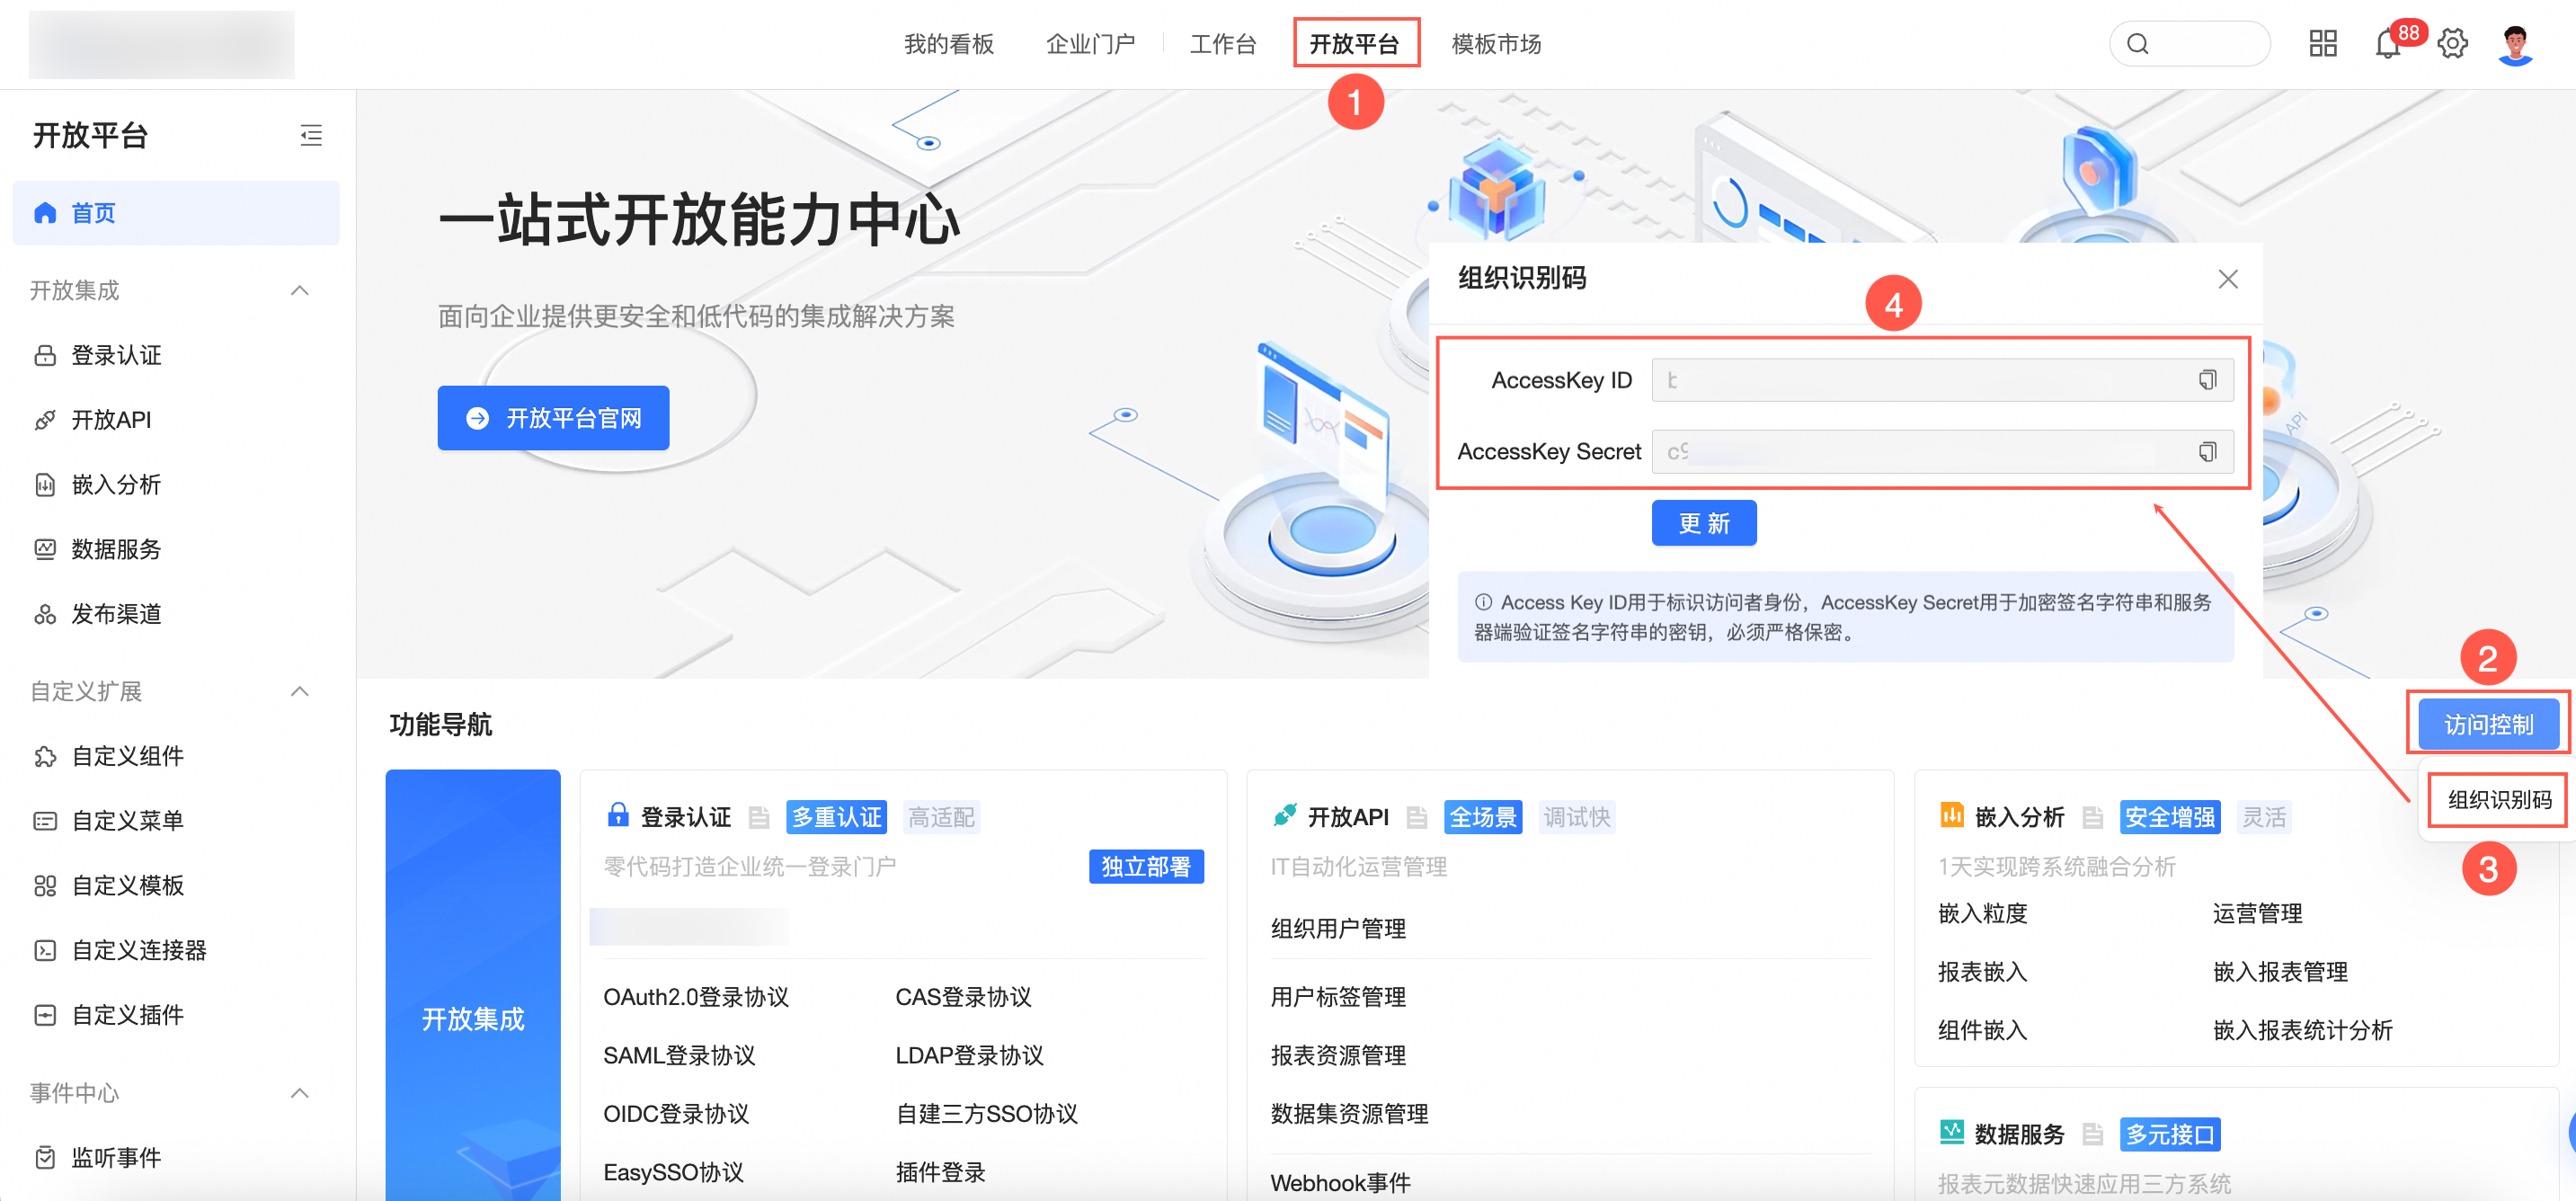Image resolution: width=2576 pixels, height=1201 pixels.
Task: Collapse the 自定义扩展 sidebar section
Action: pos(299,691)
